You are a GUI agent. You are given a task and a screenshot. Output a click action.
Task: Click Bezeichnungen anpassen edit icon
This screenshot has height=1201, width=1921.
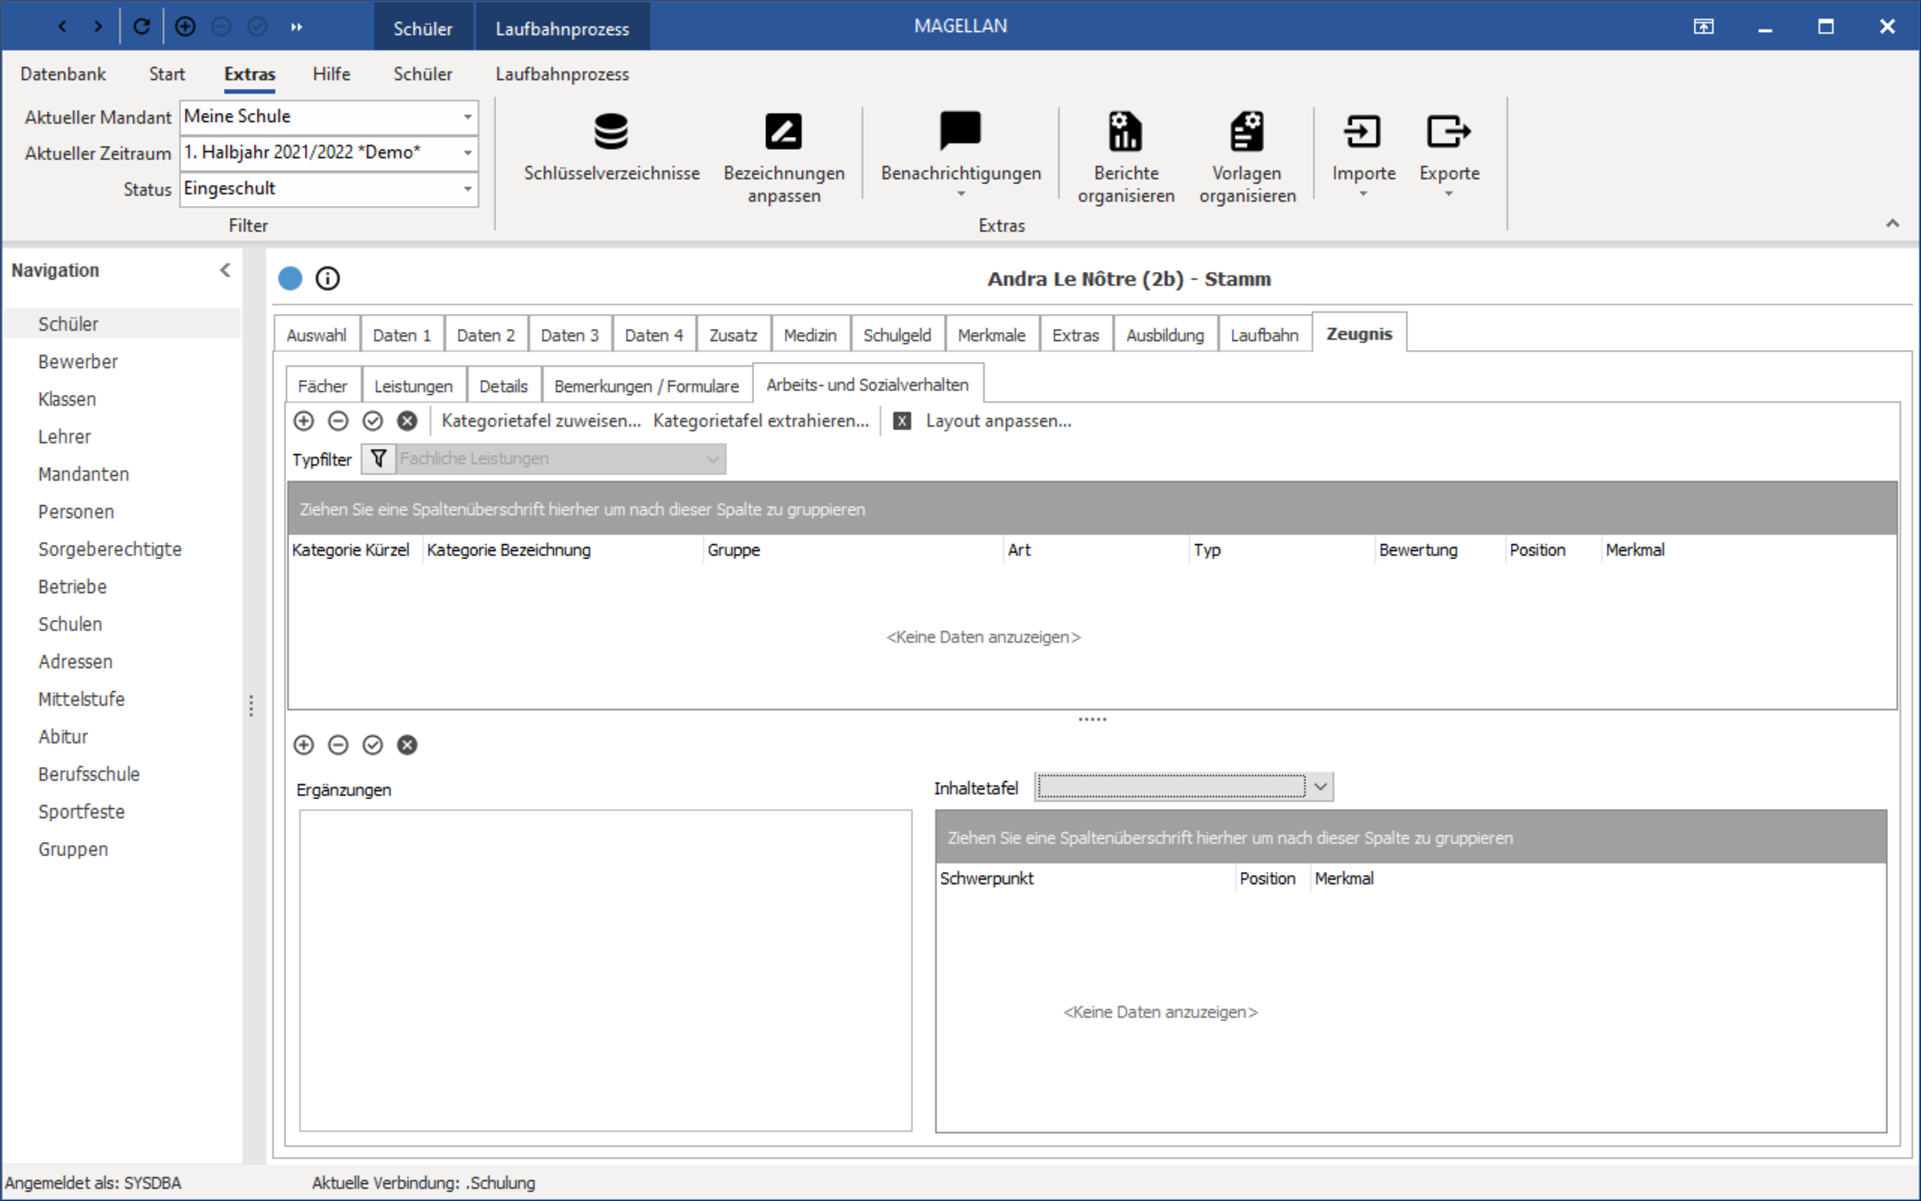point(783,131)
